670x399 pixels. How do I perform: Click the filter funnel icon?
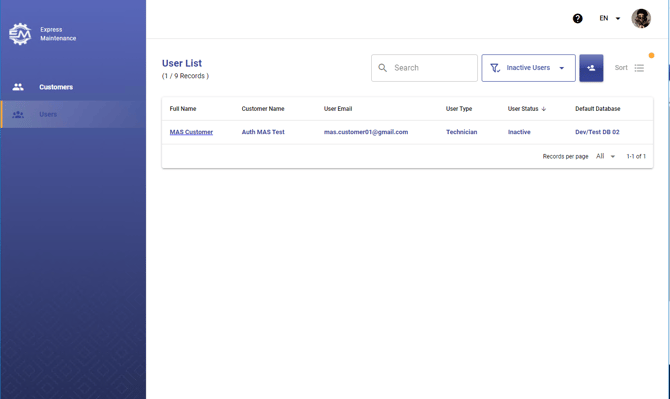[495, 68]
